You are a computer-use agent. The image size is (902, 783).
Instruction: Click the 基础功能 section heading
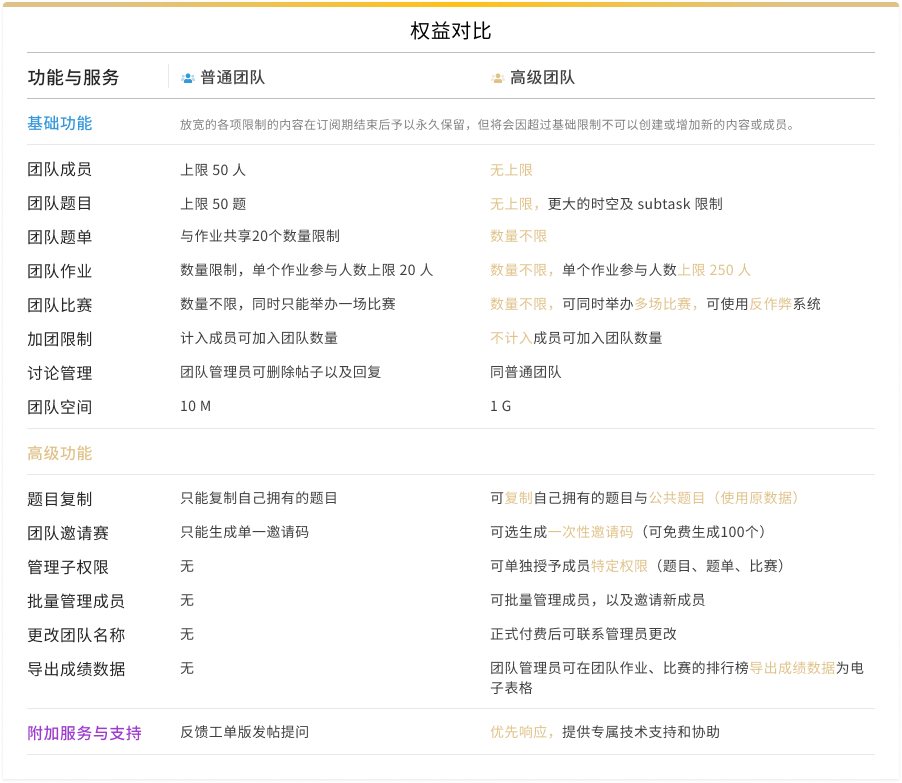[x=60, y=123]
